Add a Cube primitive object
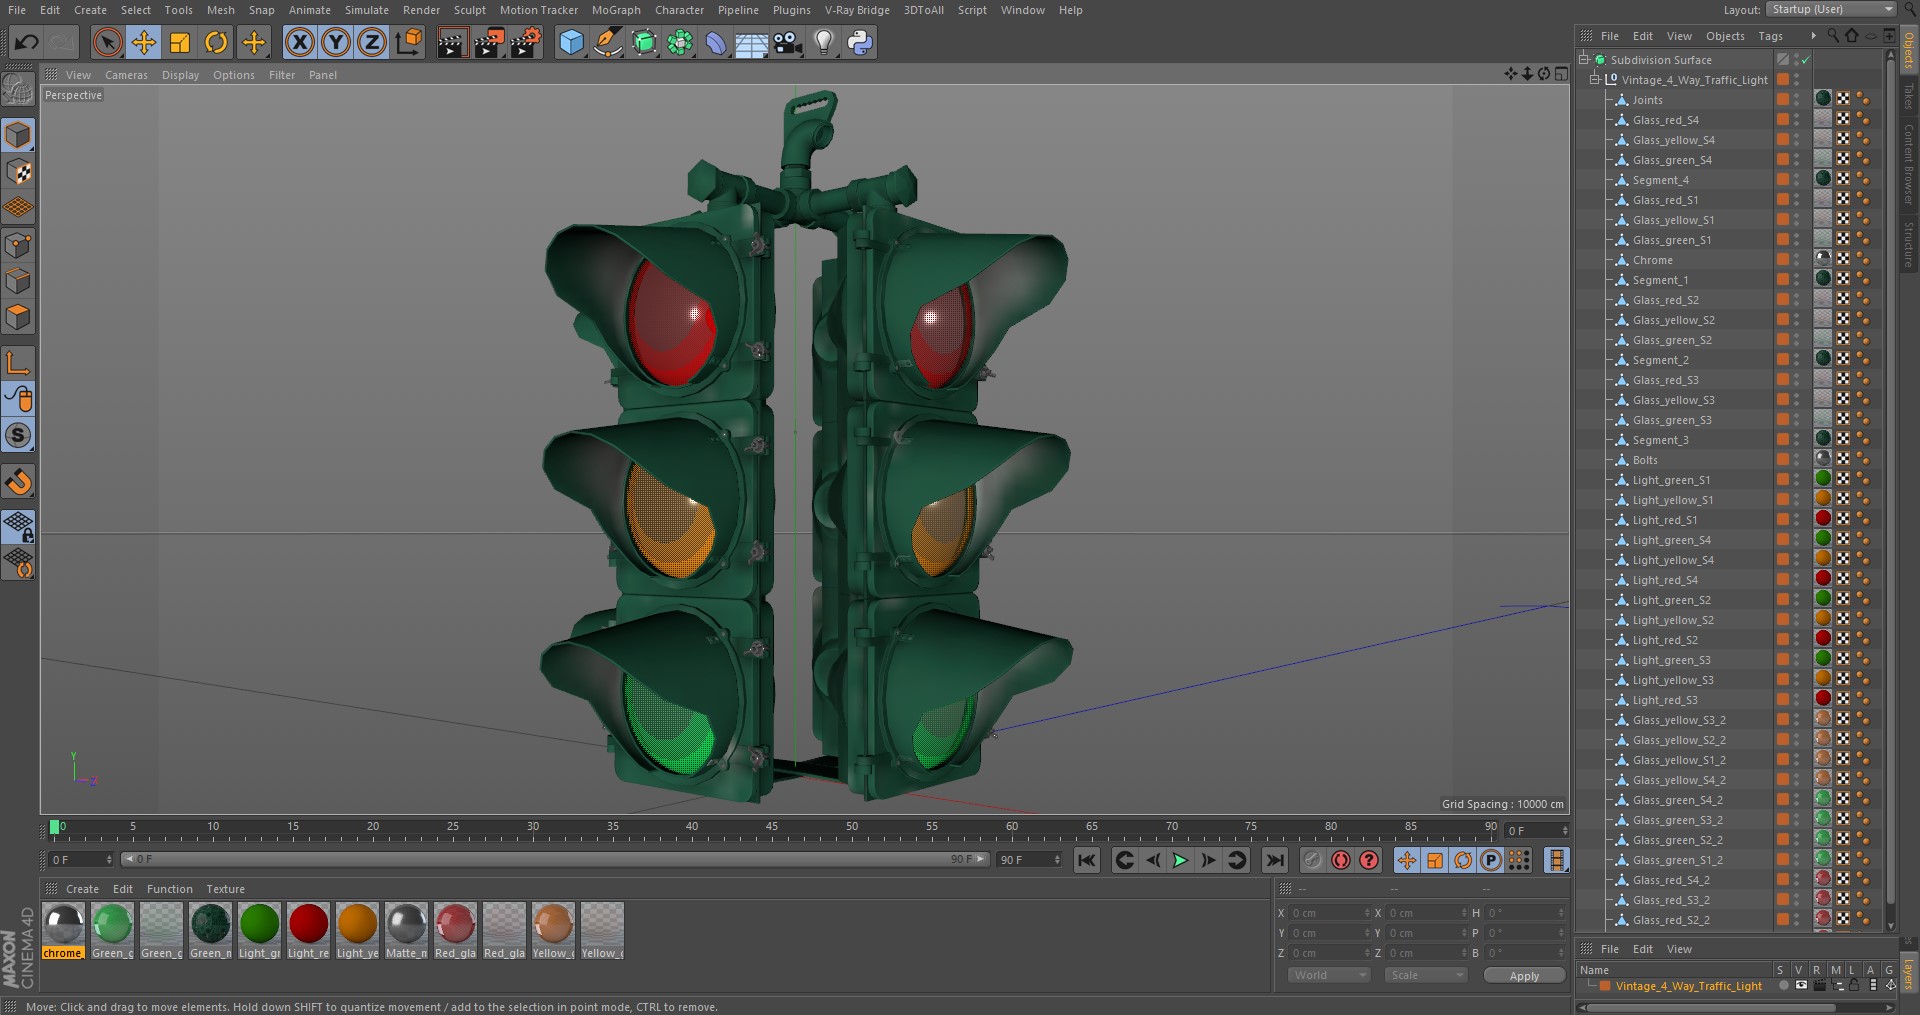 pyautogui.click(x=571, y=42)
